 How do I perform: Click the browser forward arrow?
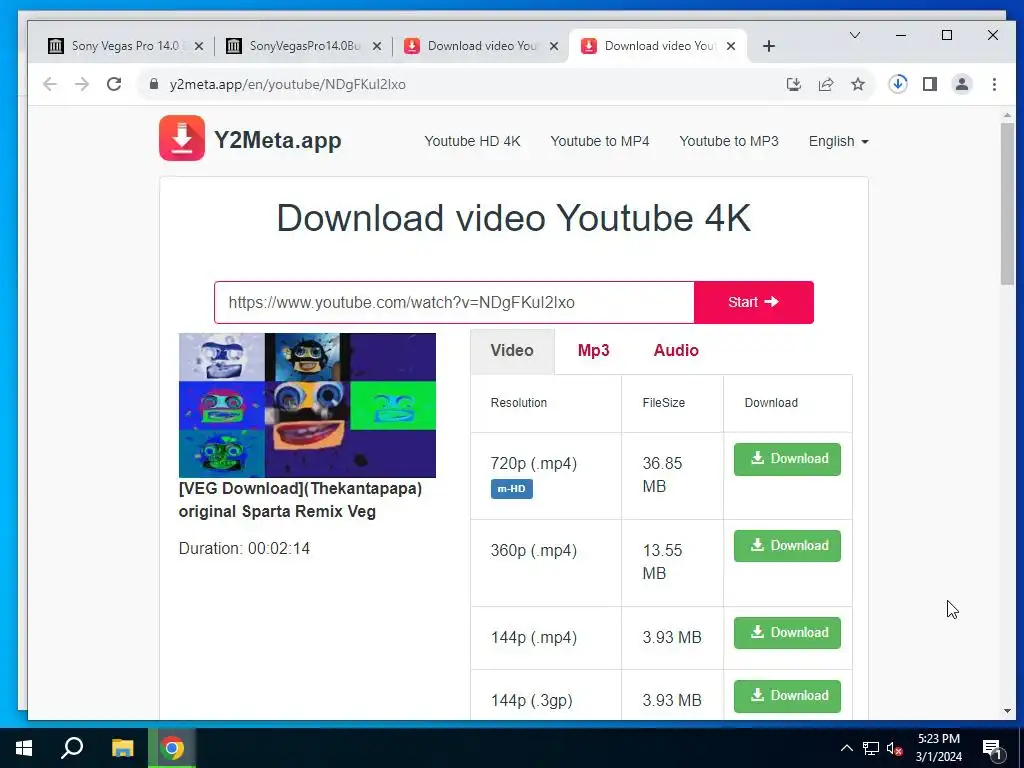82,84
